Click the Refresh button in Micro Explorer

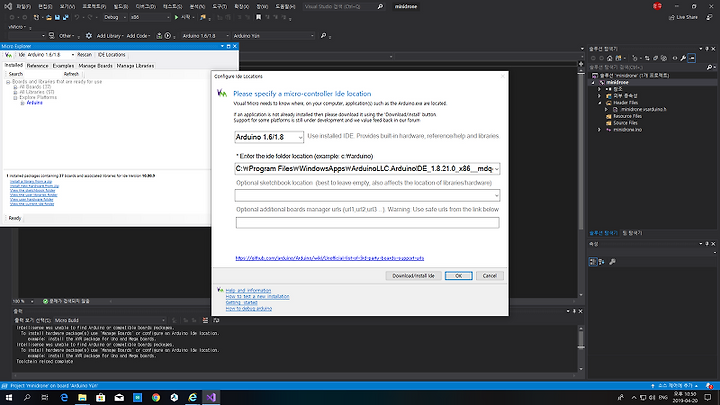tap(71, 74)
